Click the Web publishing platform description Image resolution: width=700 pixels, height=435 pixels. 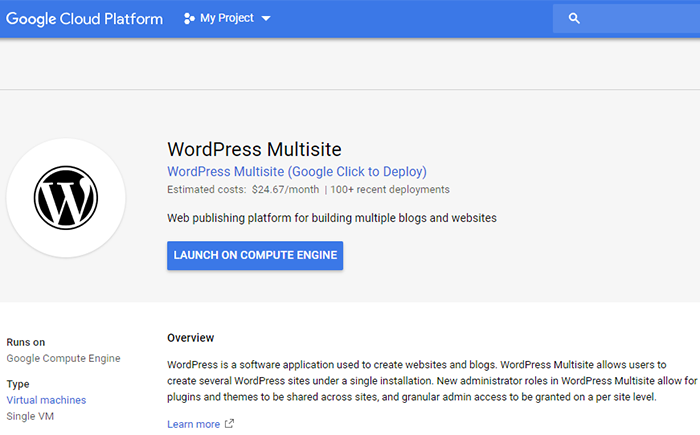point(332,218)
